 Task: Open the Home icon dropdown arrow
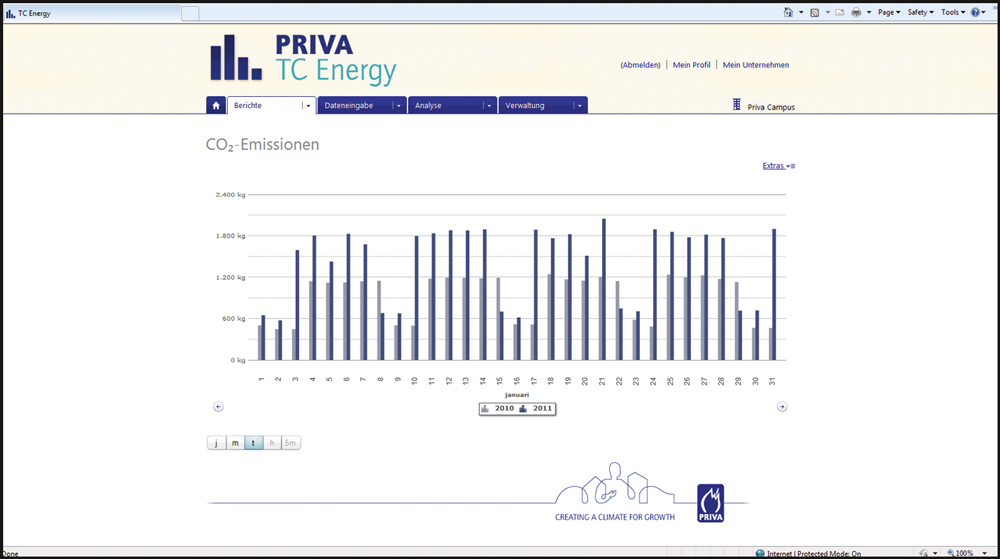[801, 13]
